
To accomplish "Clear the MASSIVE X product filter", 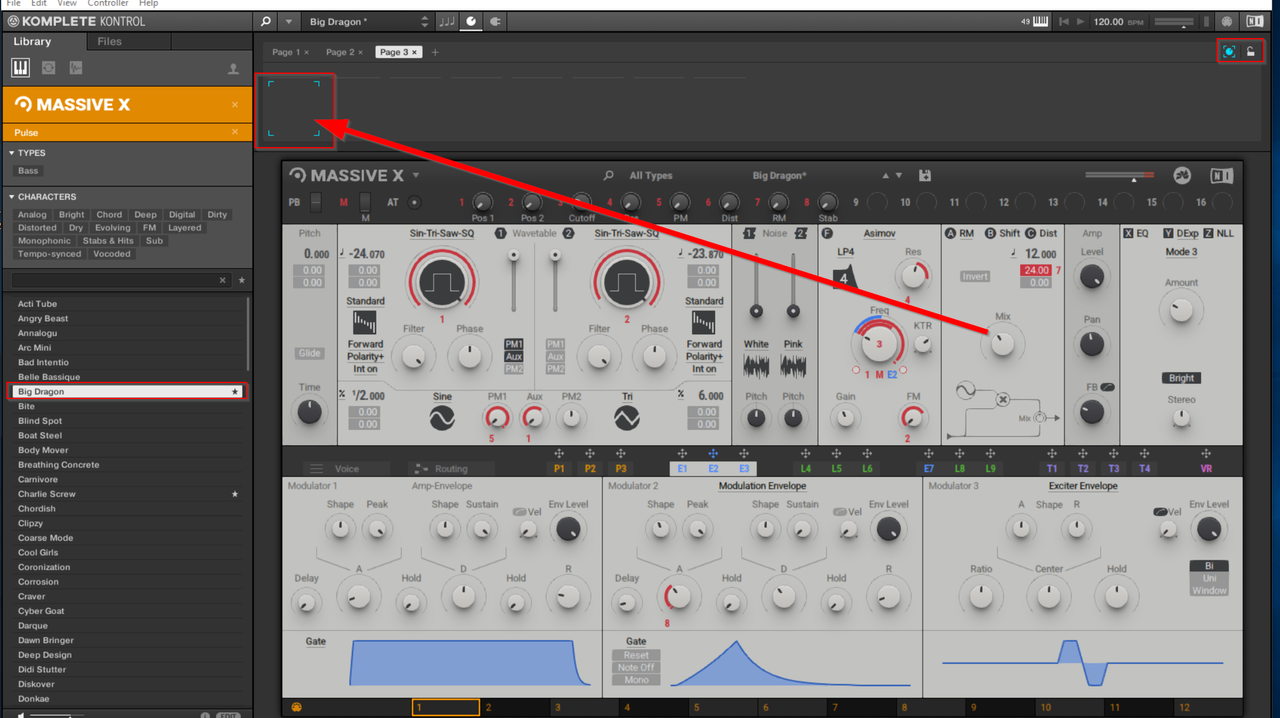I will pyautogui.click(x=235, y=104).
